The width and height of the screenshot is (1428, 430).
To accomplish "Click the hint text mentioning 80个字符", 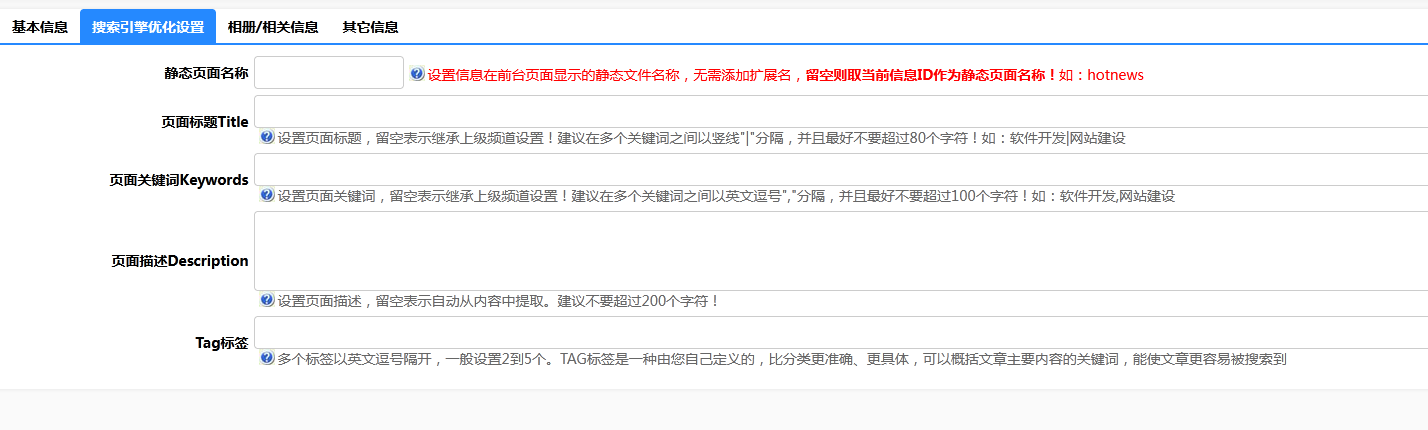I will (x=701, y=138).
